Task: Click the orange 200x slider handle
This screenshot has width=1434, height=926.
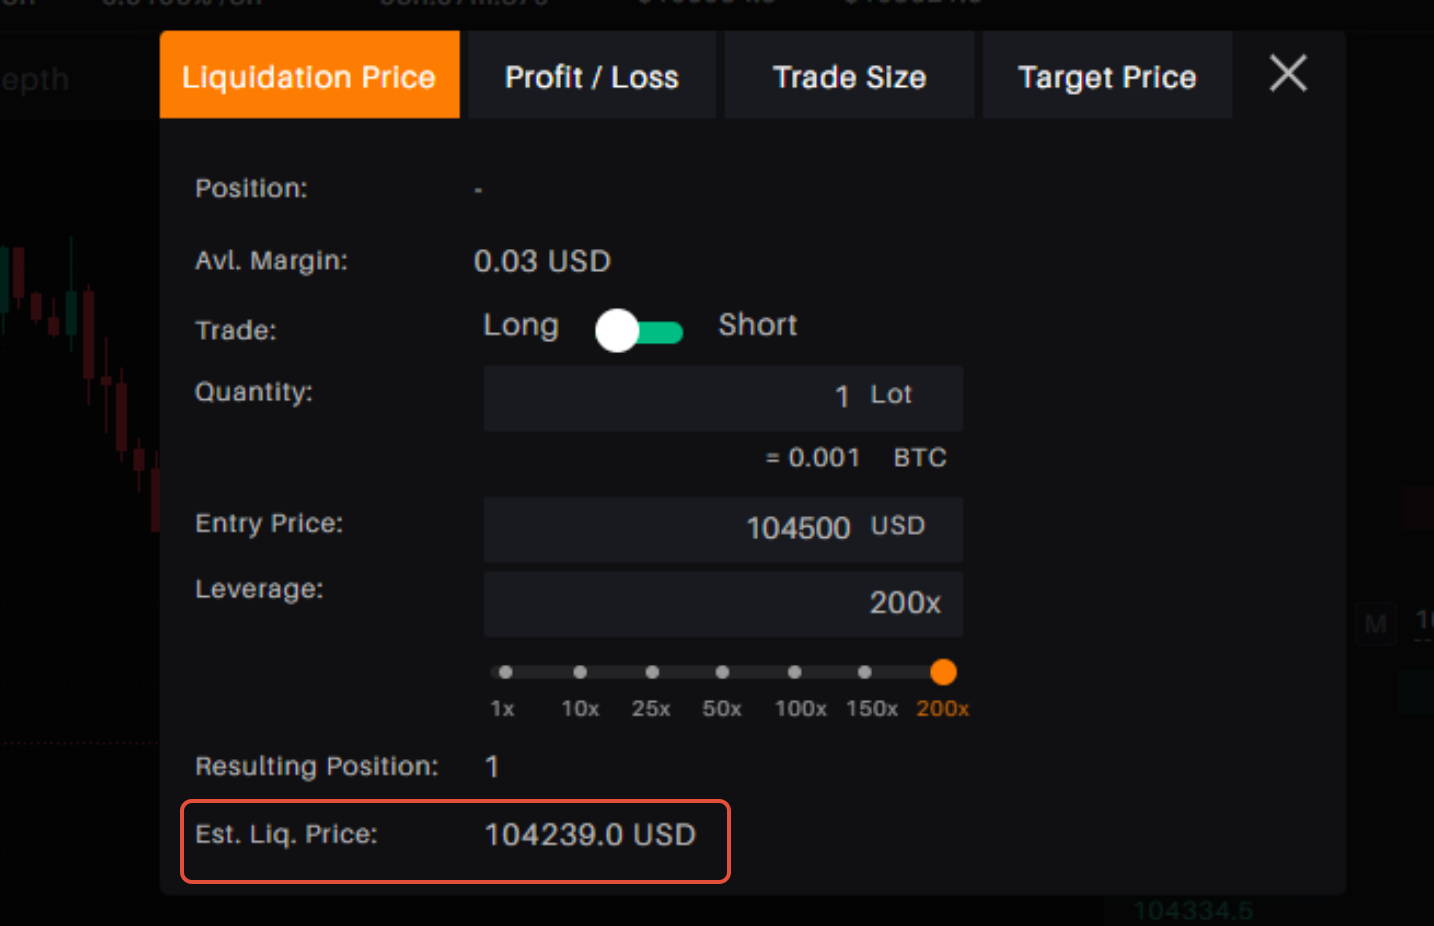Action: 943,672
